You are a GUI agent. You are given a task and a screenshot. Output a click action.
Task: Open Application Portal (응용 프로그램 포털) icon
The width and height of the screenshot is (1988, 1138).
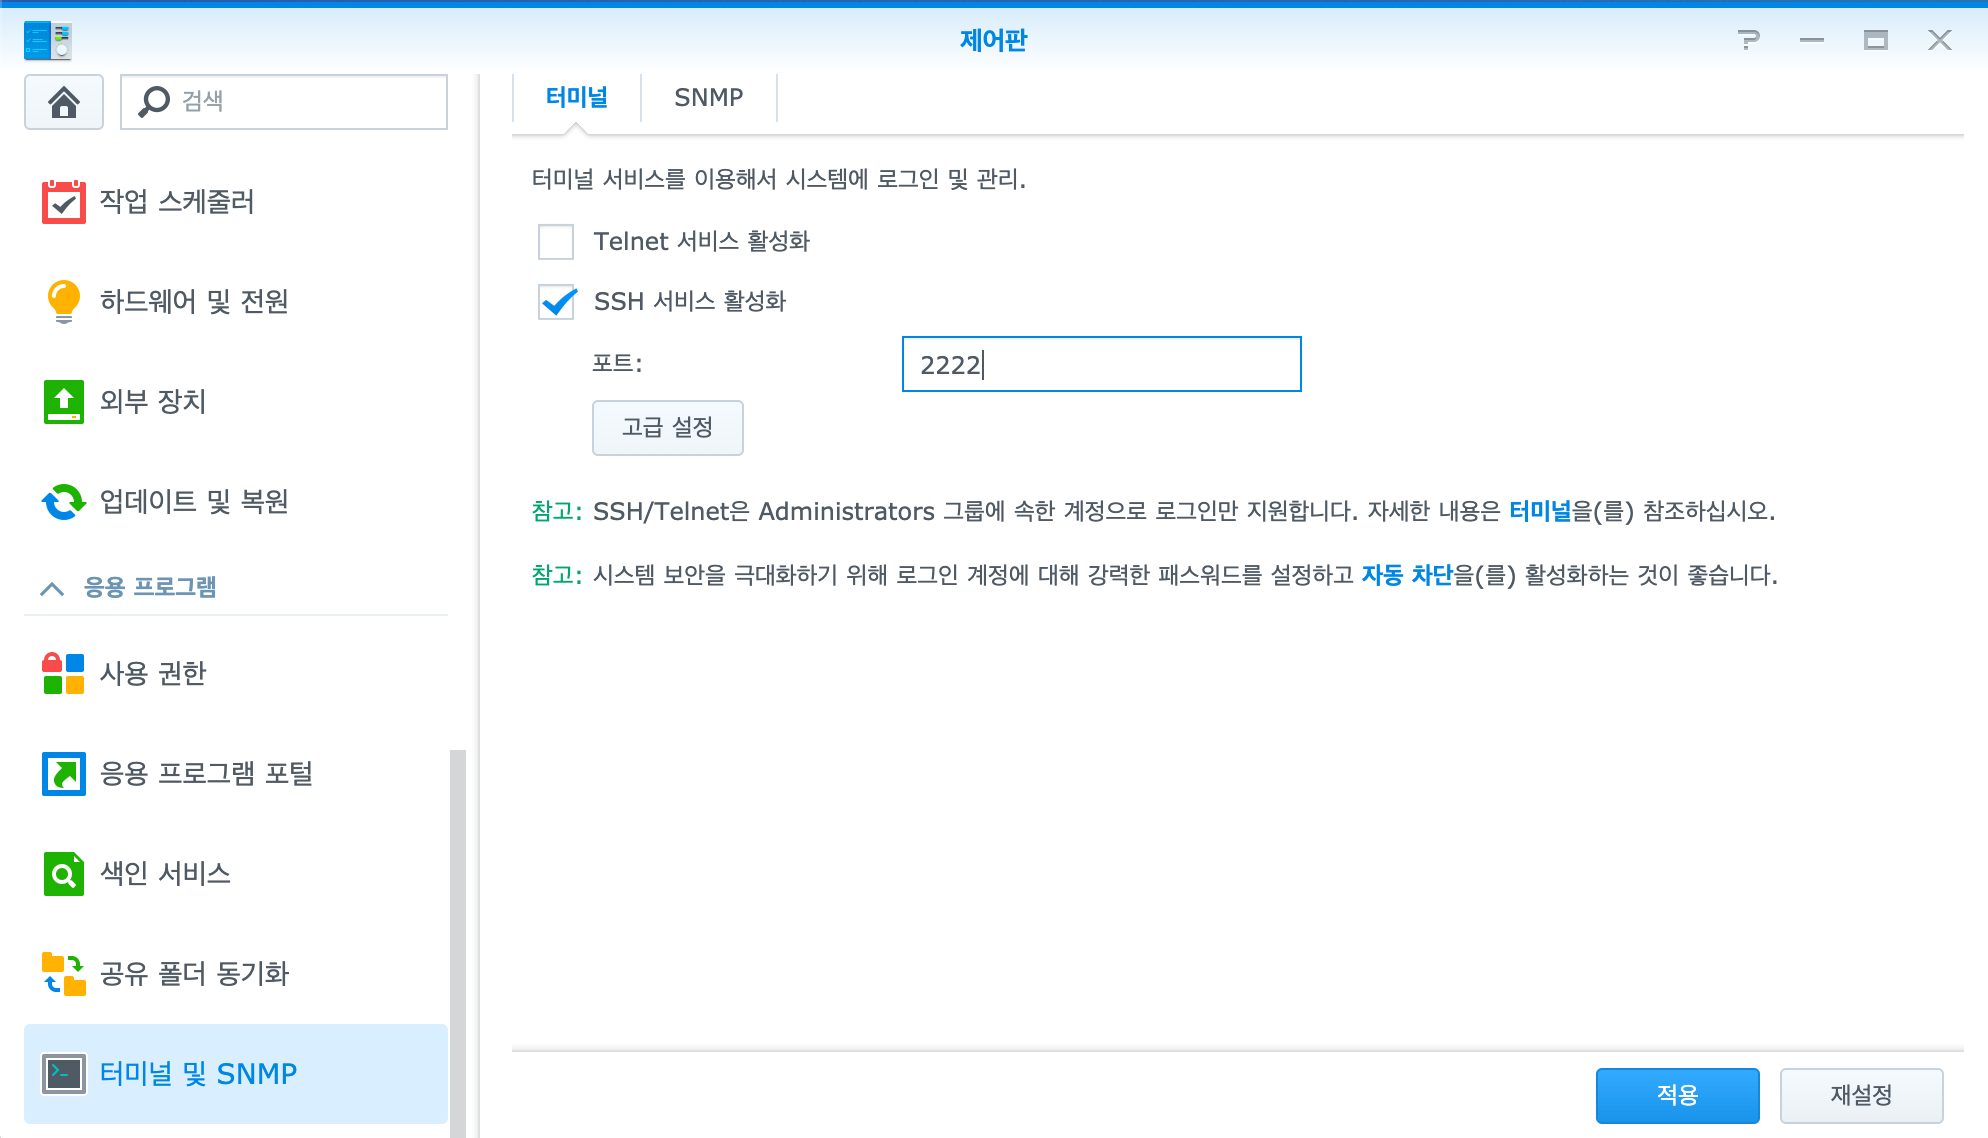click(x=64, y=774)
